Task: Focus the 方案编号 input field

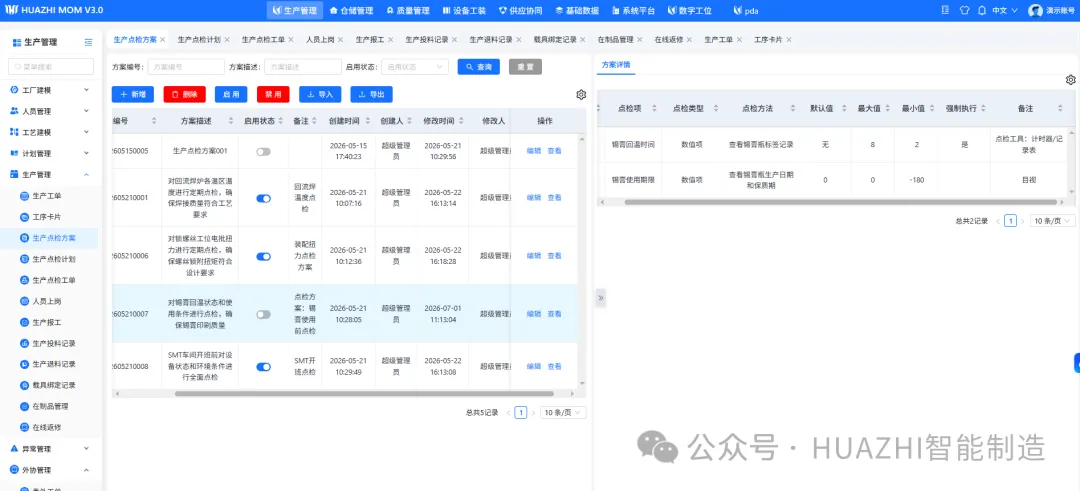Action: click(x=186, y=67)
